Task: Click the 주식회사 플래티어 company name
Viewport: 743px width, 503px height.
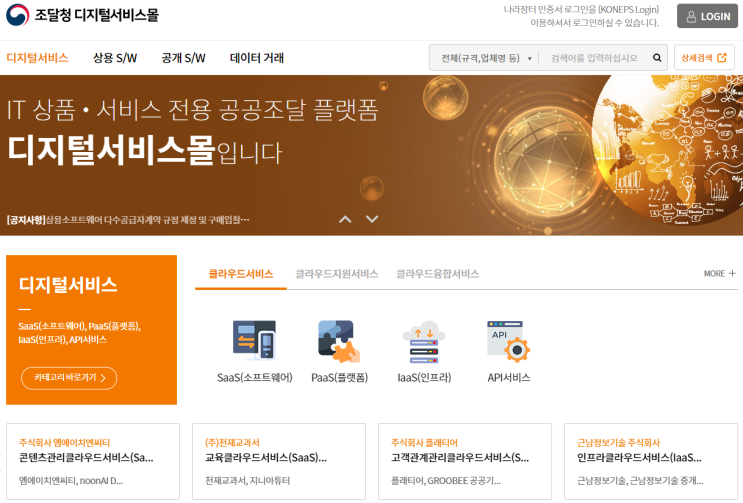Action: tap(424, 442)
